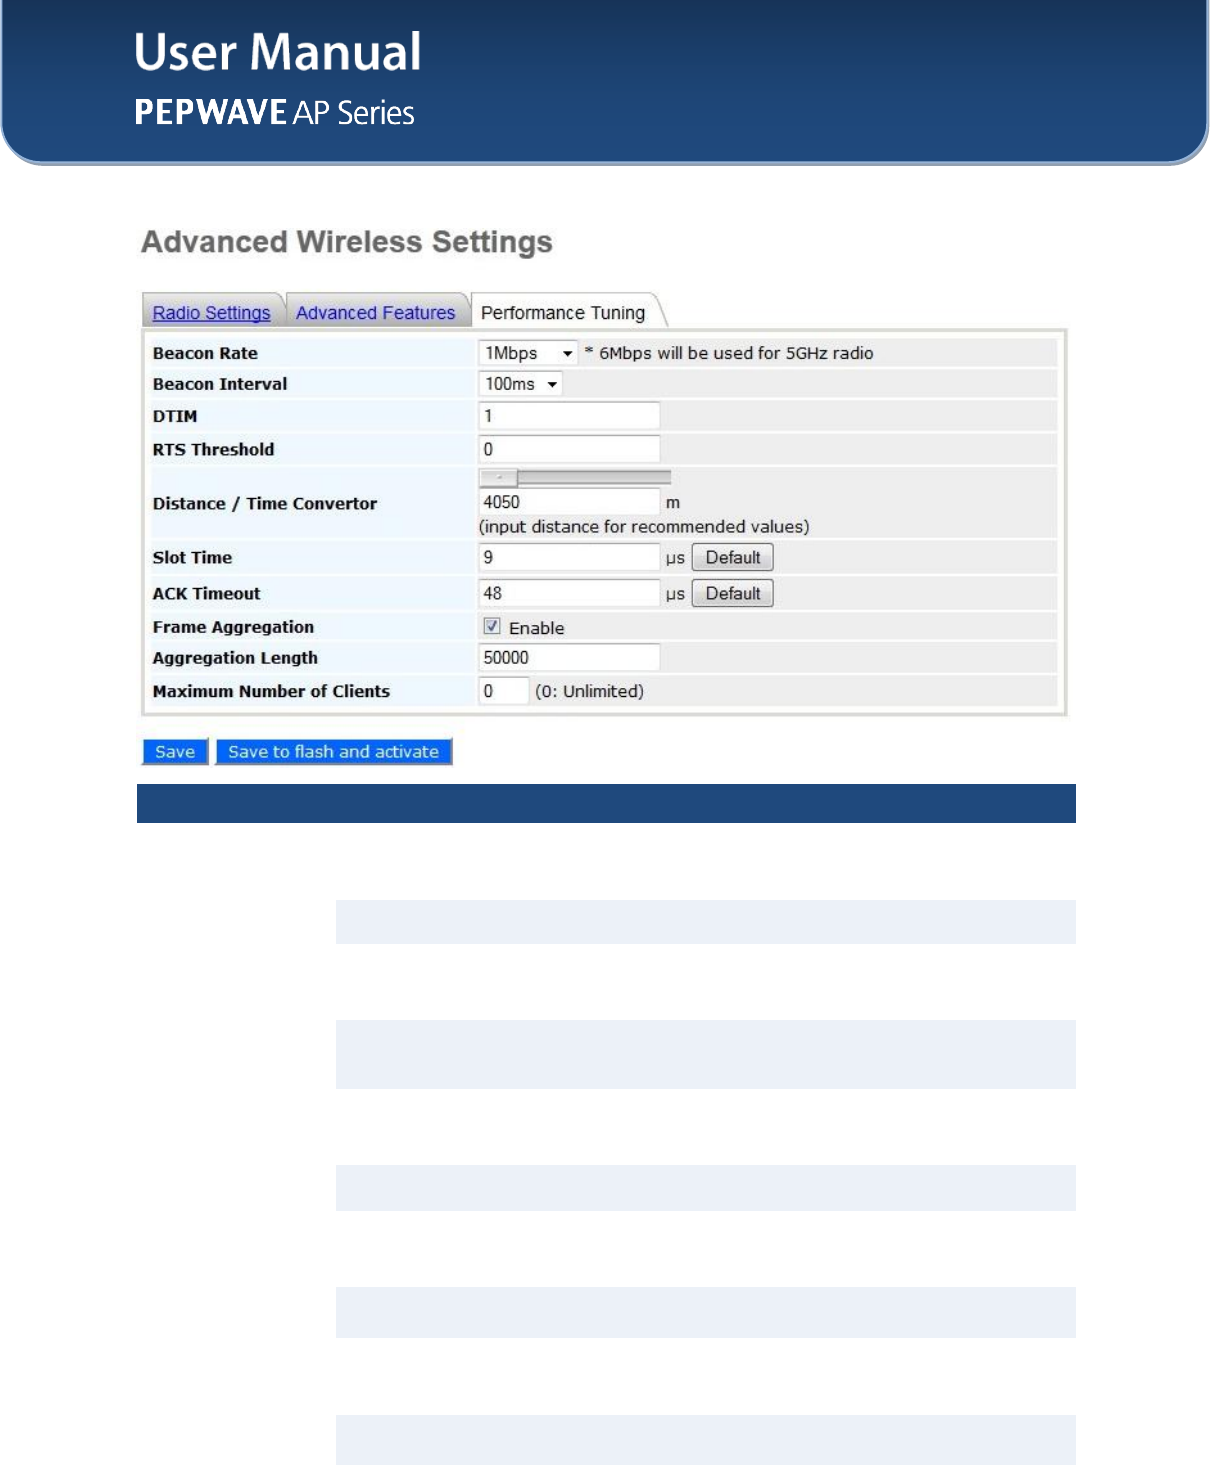Click the Maximum Number of Clients field

coord(503,691)
